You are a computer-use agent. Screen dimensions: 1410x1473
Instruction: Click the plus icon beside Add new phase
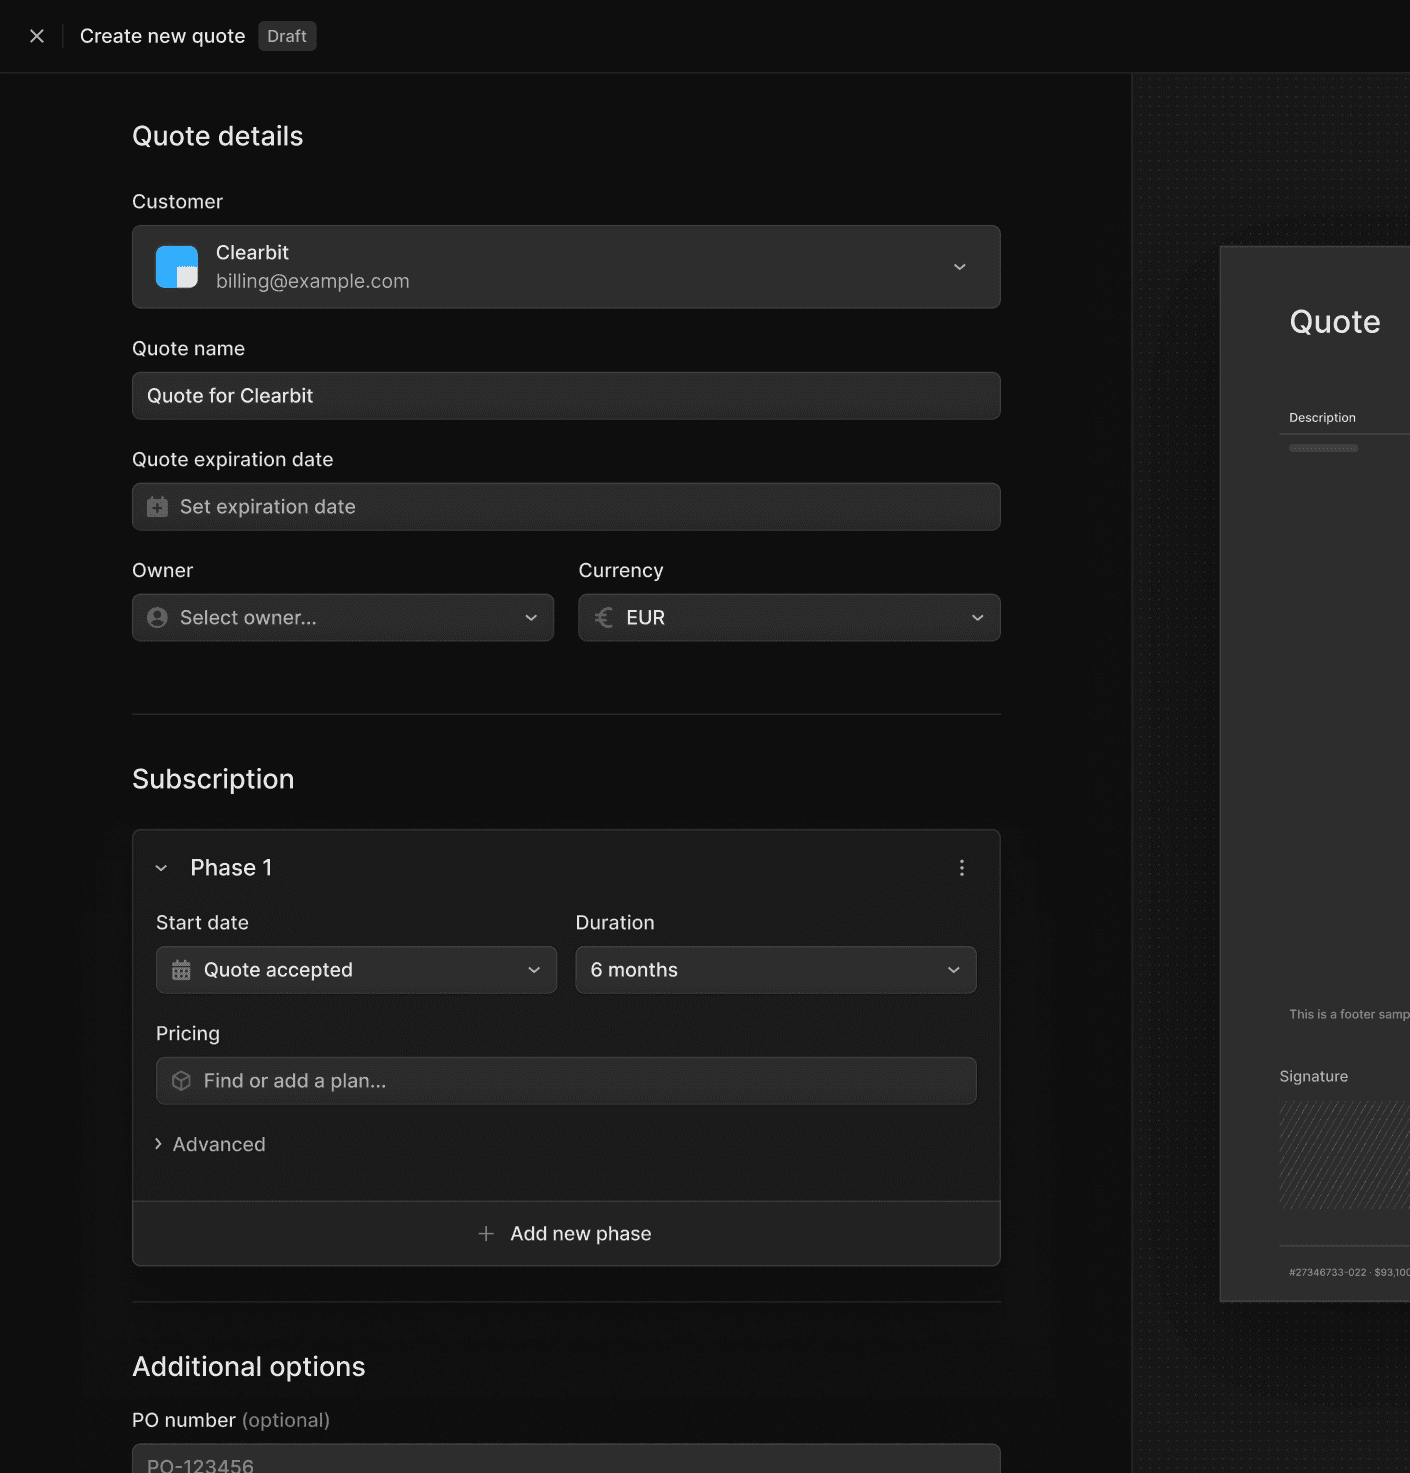[x=486, y=1234]
